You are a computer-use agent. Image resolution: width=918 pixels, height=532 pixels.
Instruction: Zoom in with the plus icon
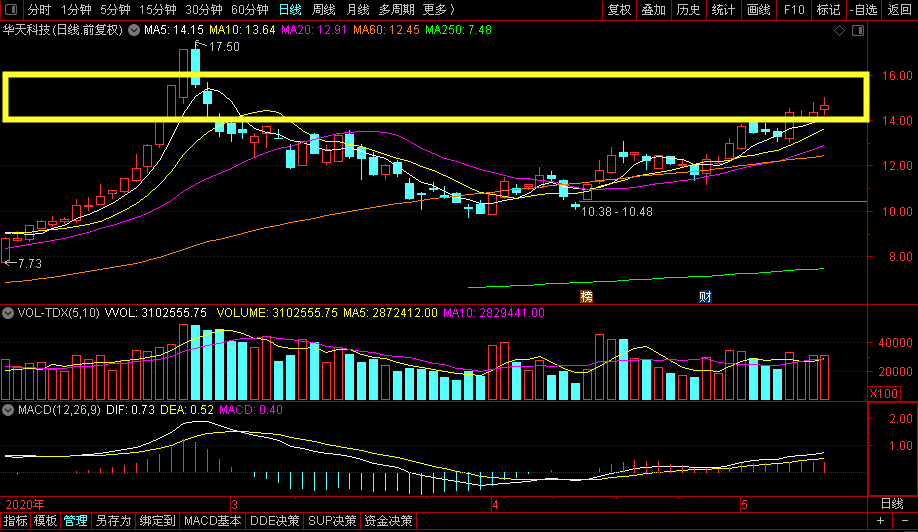880,520
